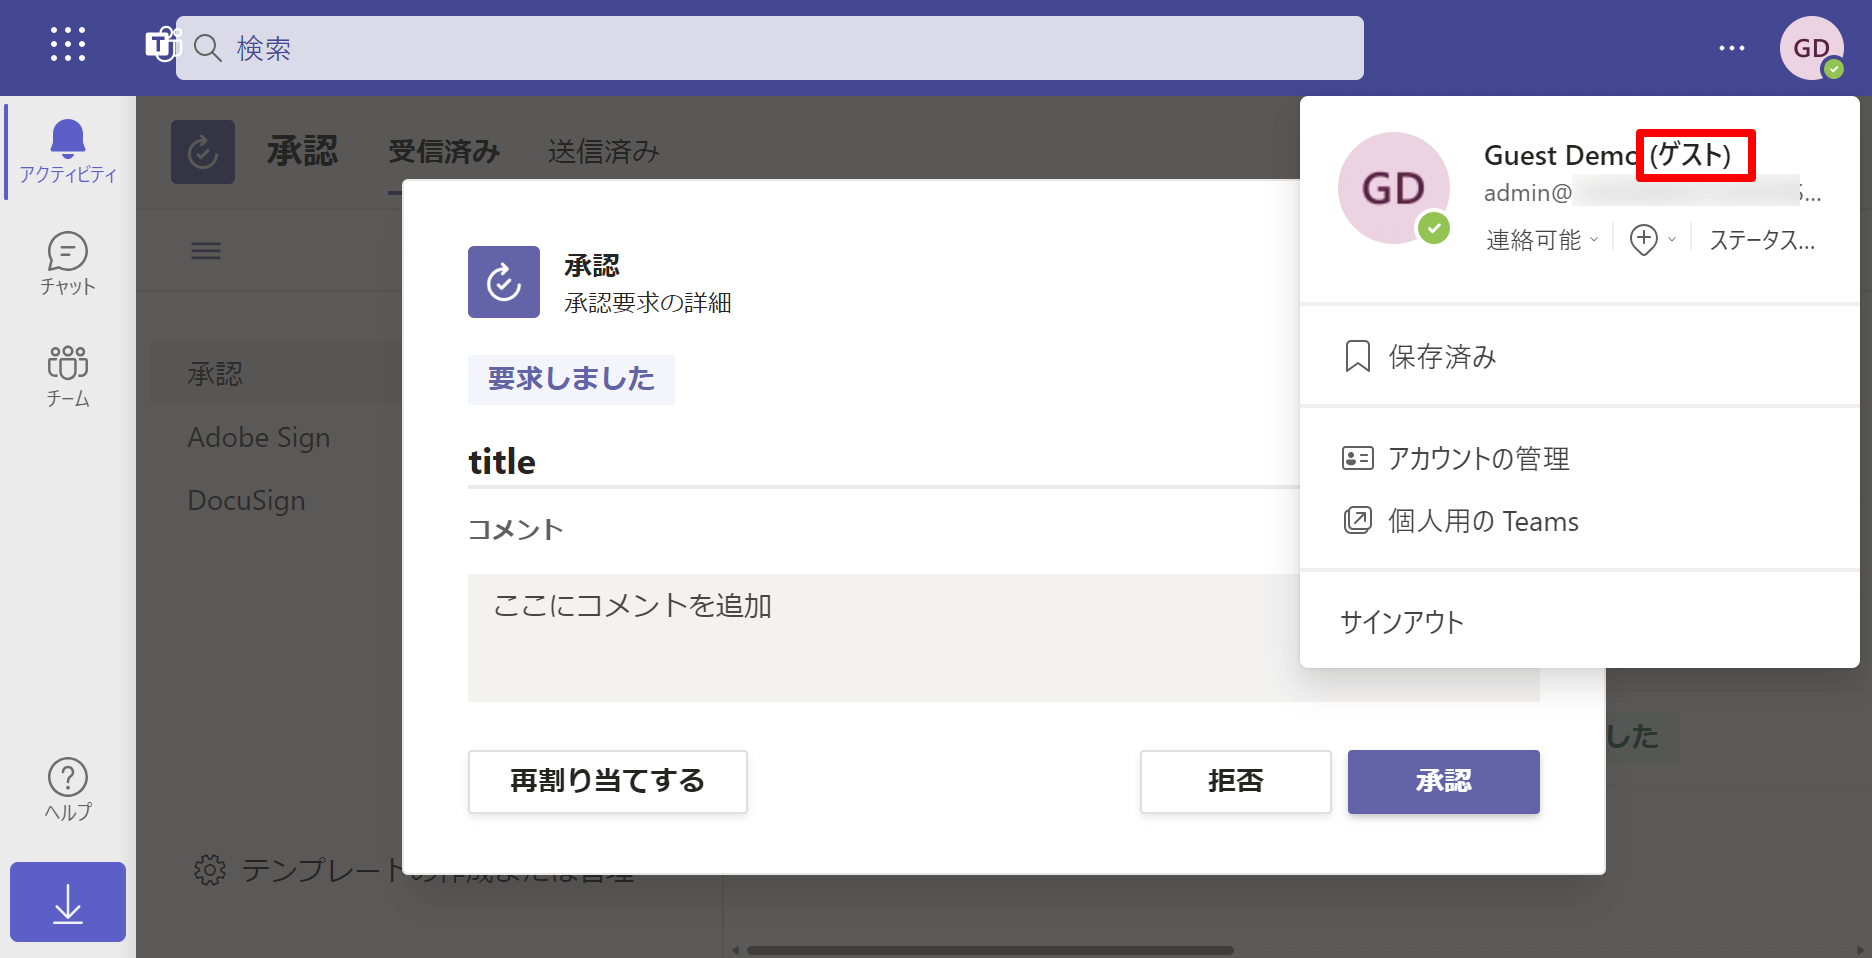This screenshot has height=958, width=1872.
Task: Click the plus circle status option
Action: pyautogui.click(x=1652, y=240)
